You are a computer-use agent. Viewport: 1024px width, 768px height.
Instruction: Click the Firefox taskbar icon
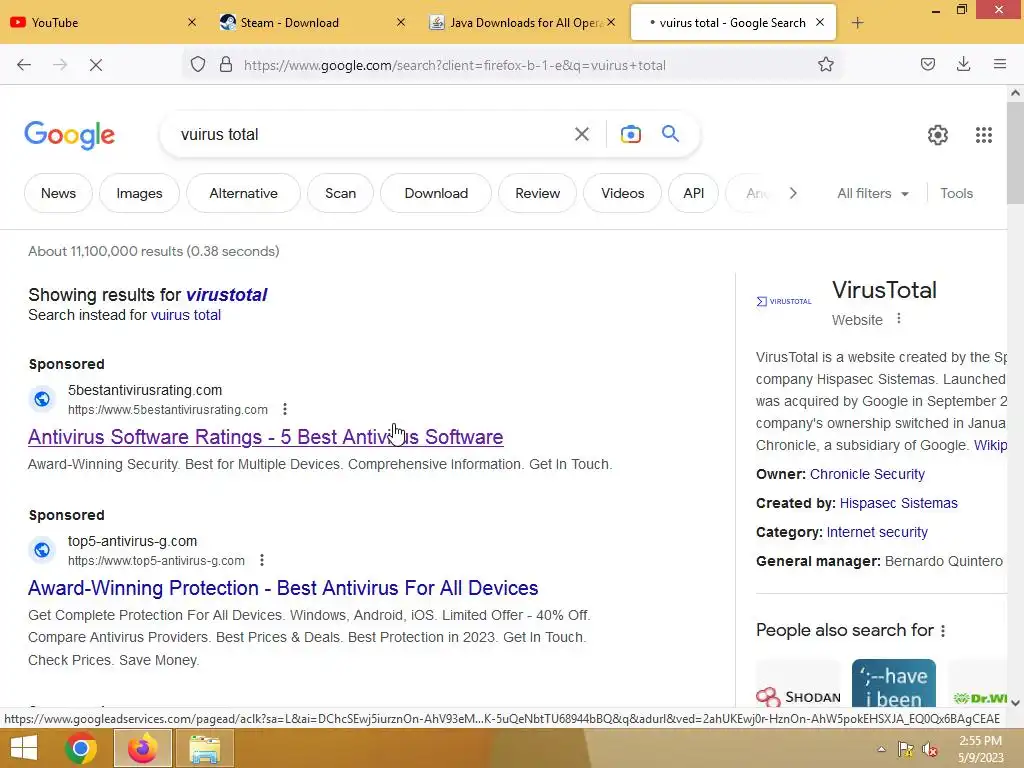click(x=142, y=748)
